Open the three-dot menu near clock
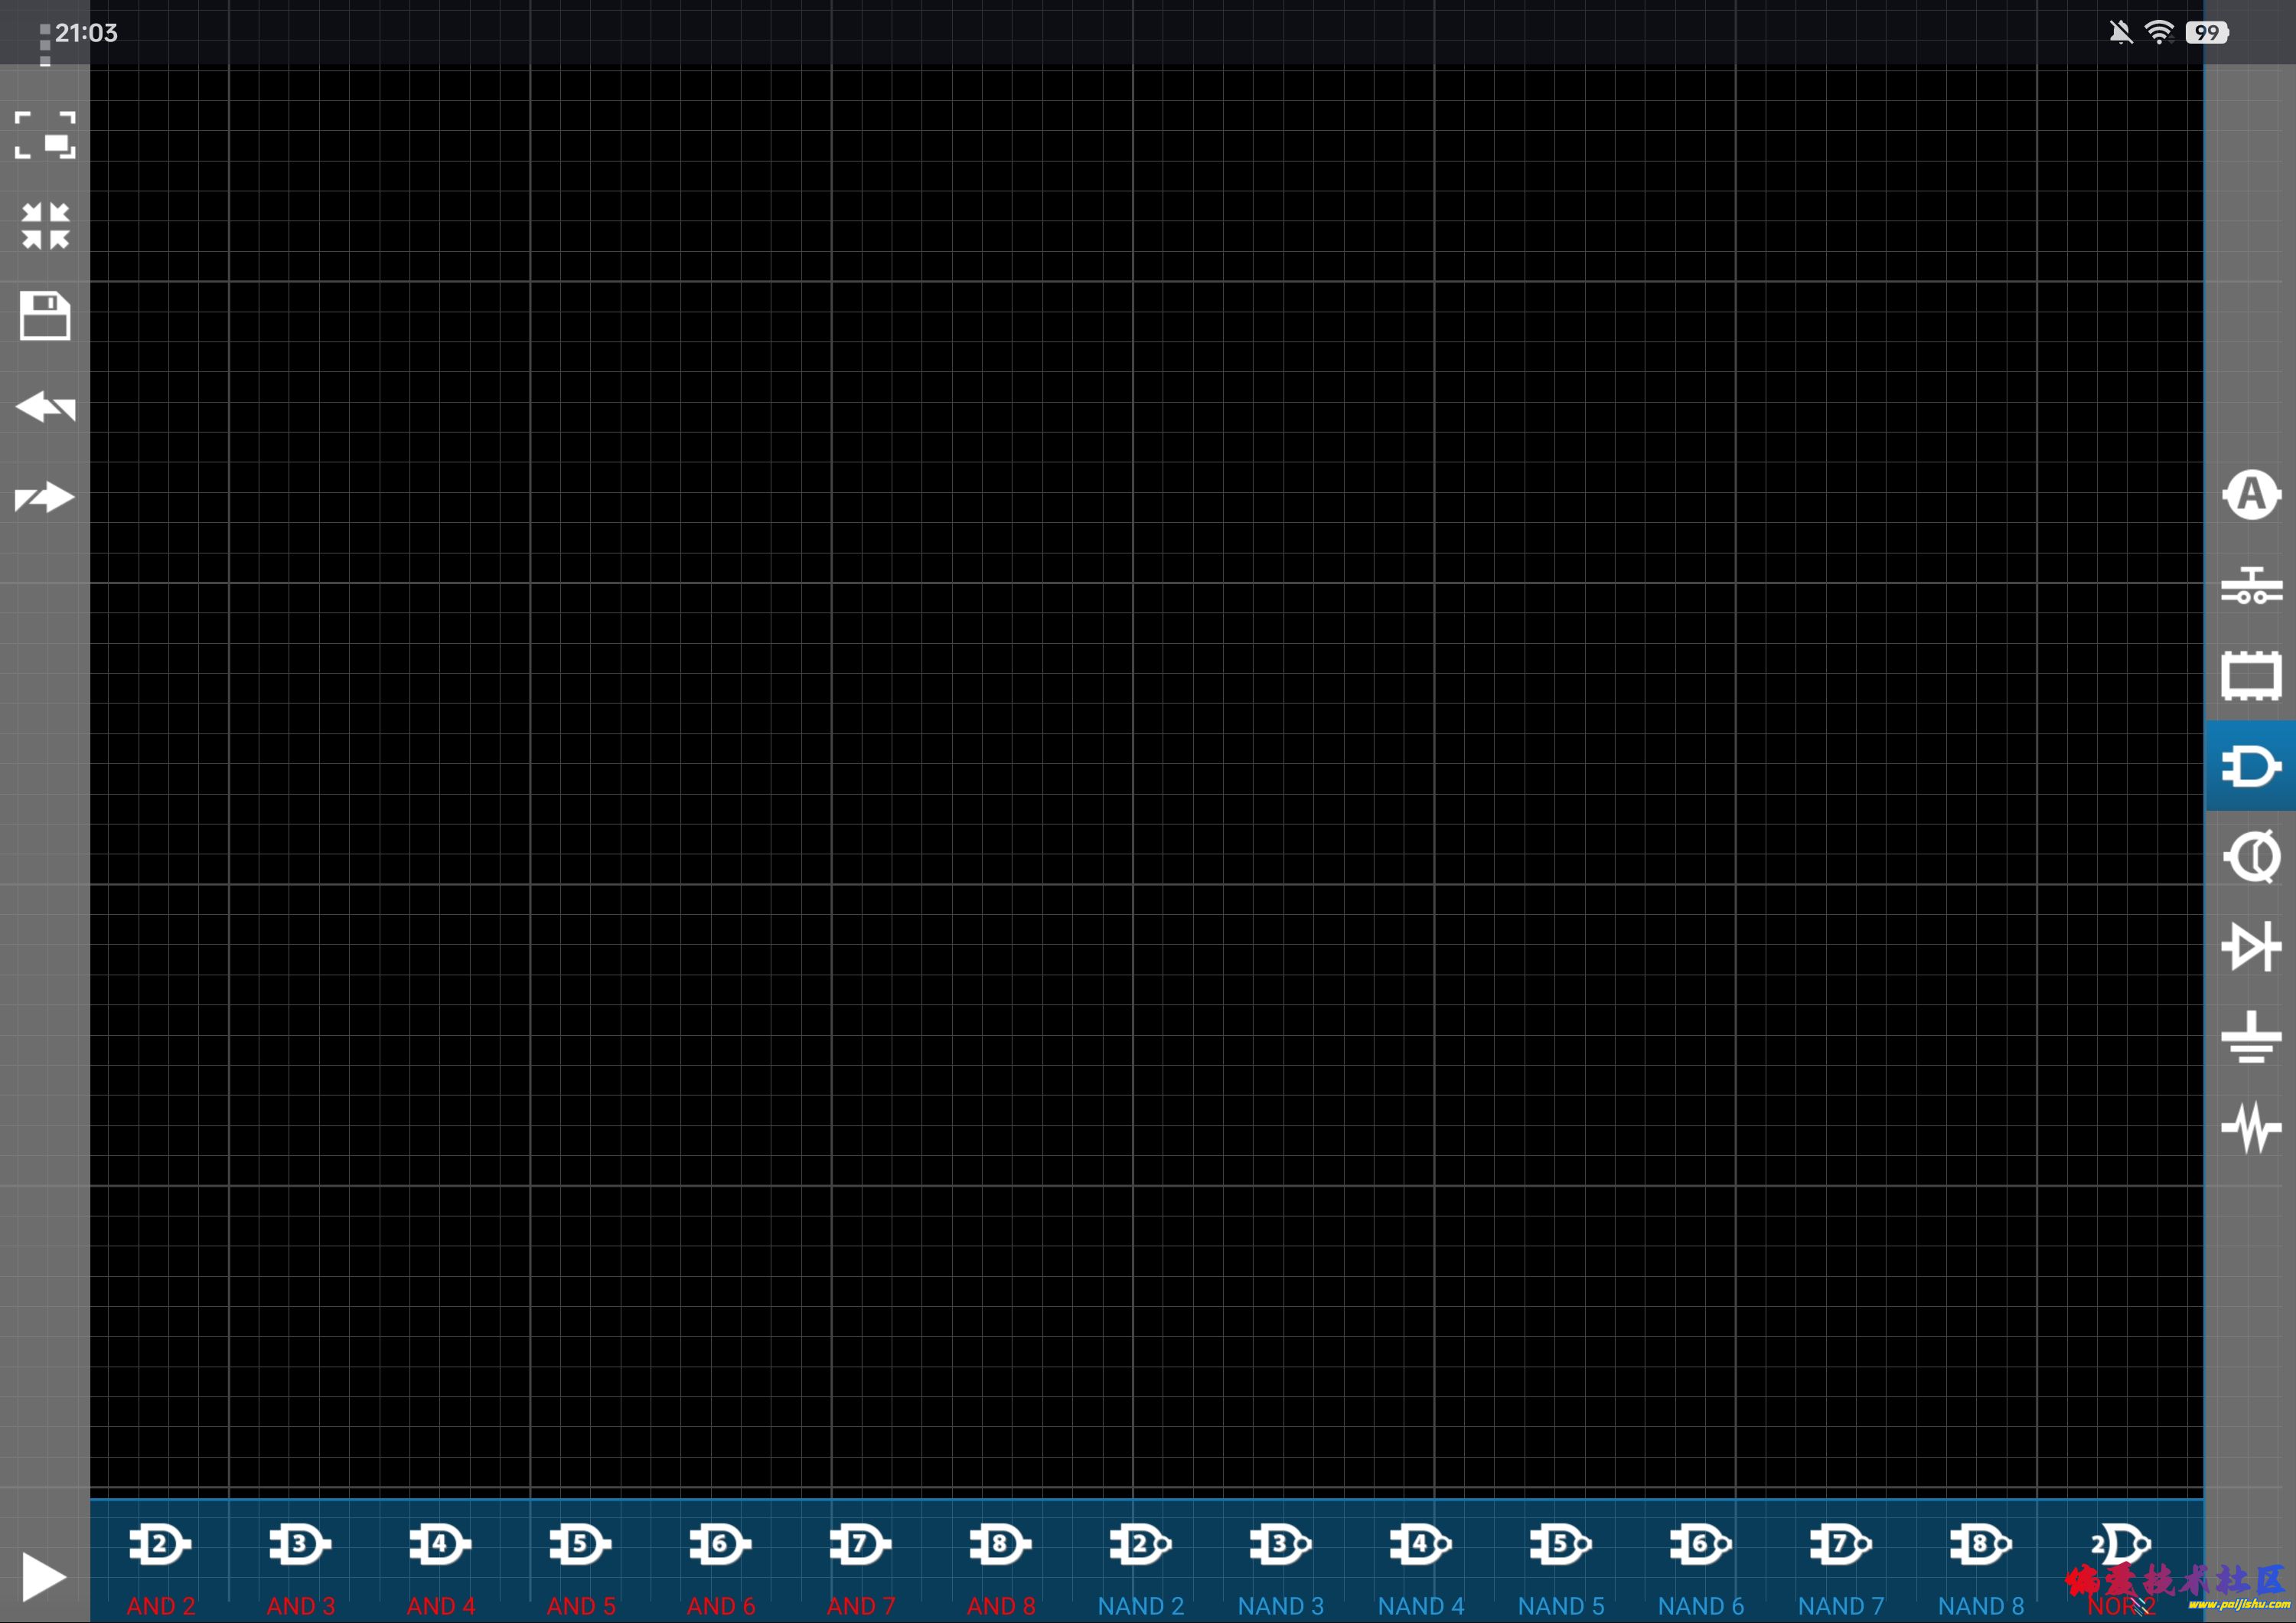Screen dimensions: 2296x1623 [45, 45]
